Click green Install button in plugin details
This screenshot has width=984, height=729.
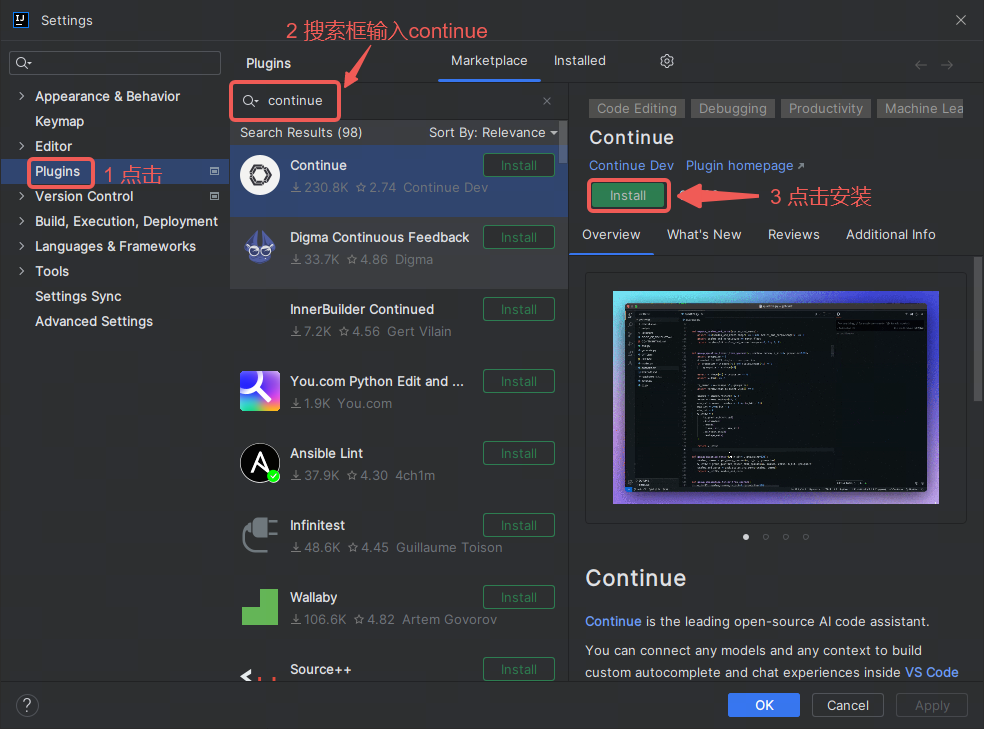click(x=628, y=196)
